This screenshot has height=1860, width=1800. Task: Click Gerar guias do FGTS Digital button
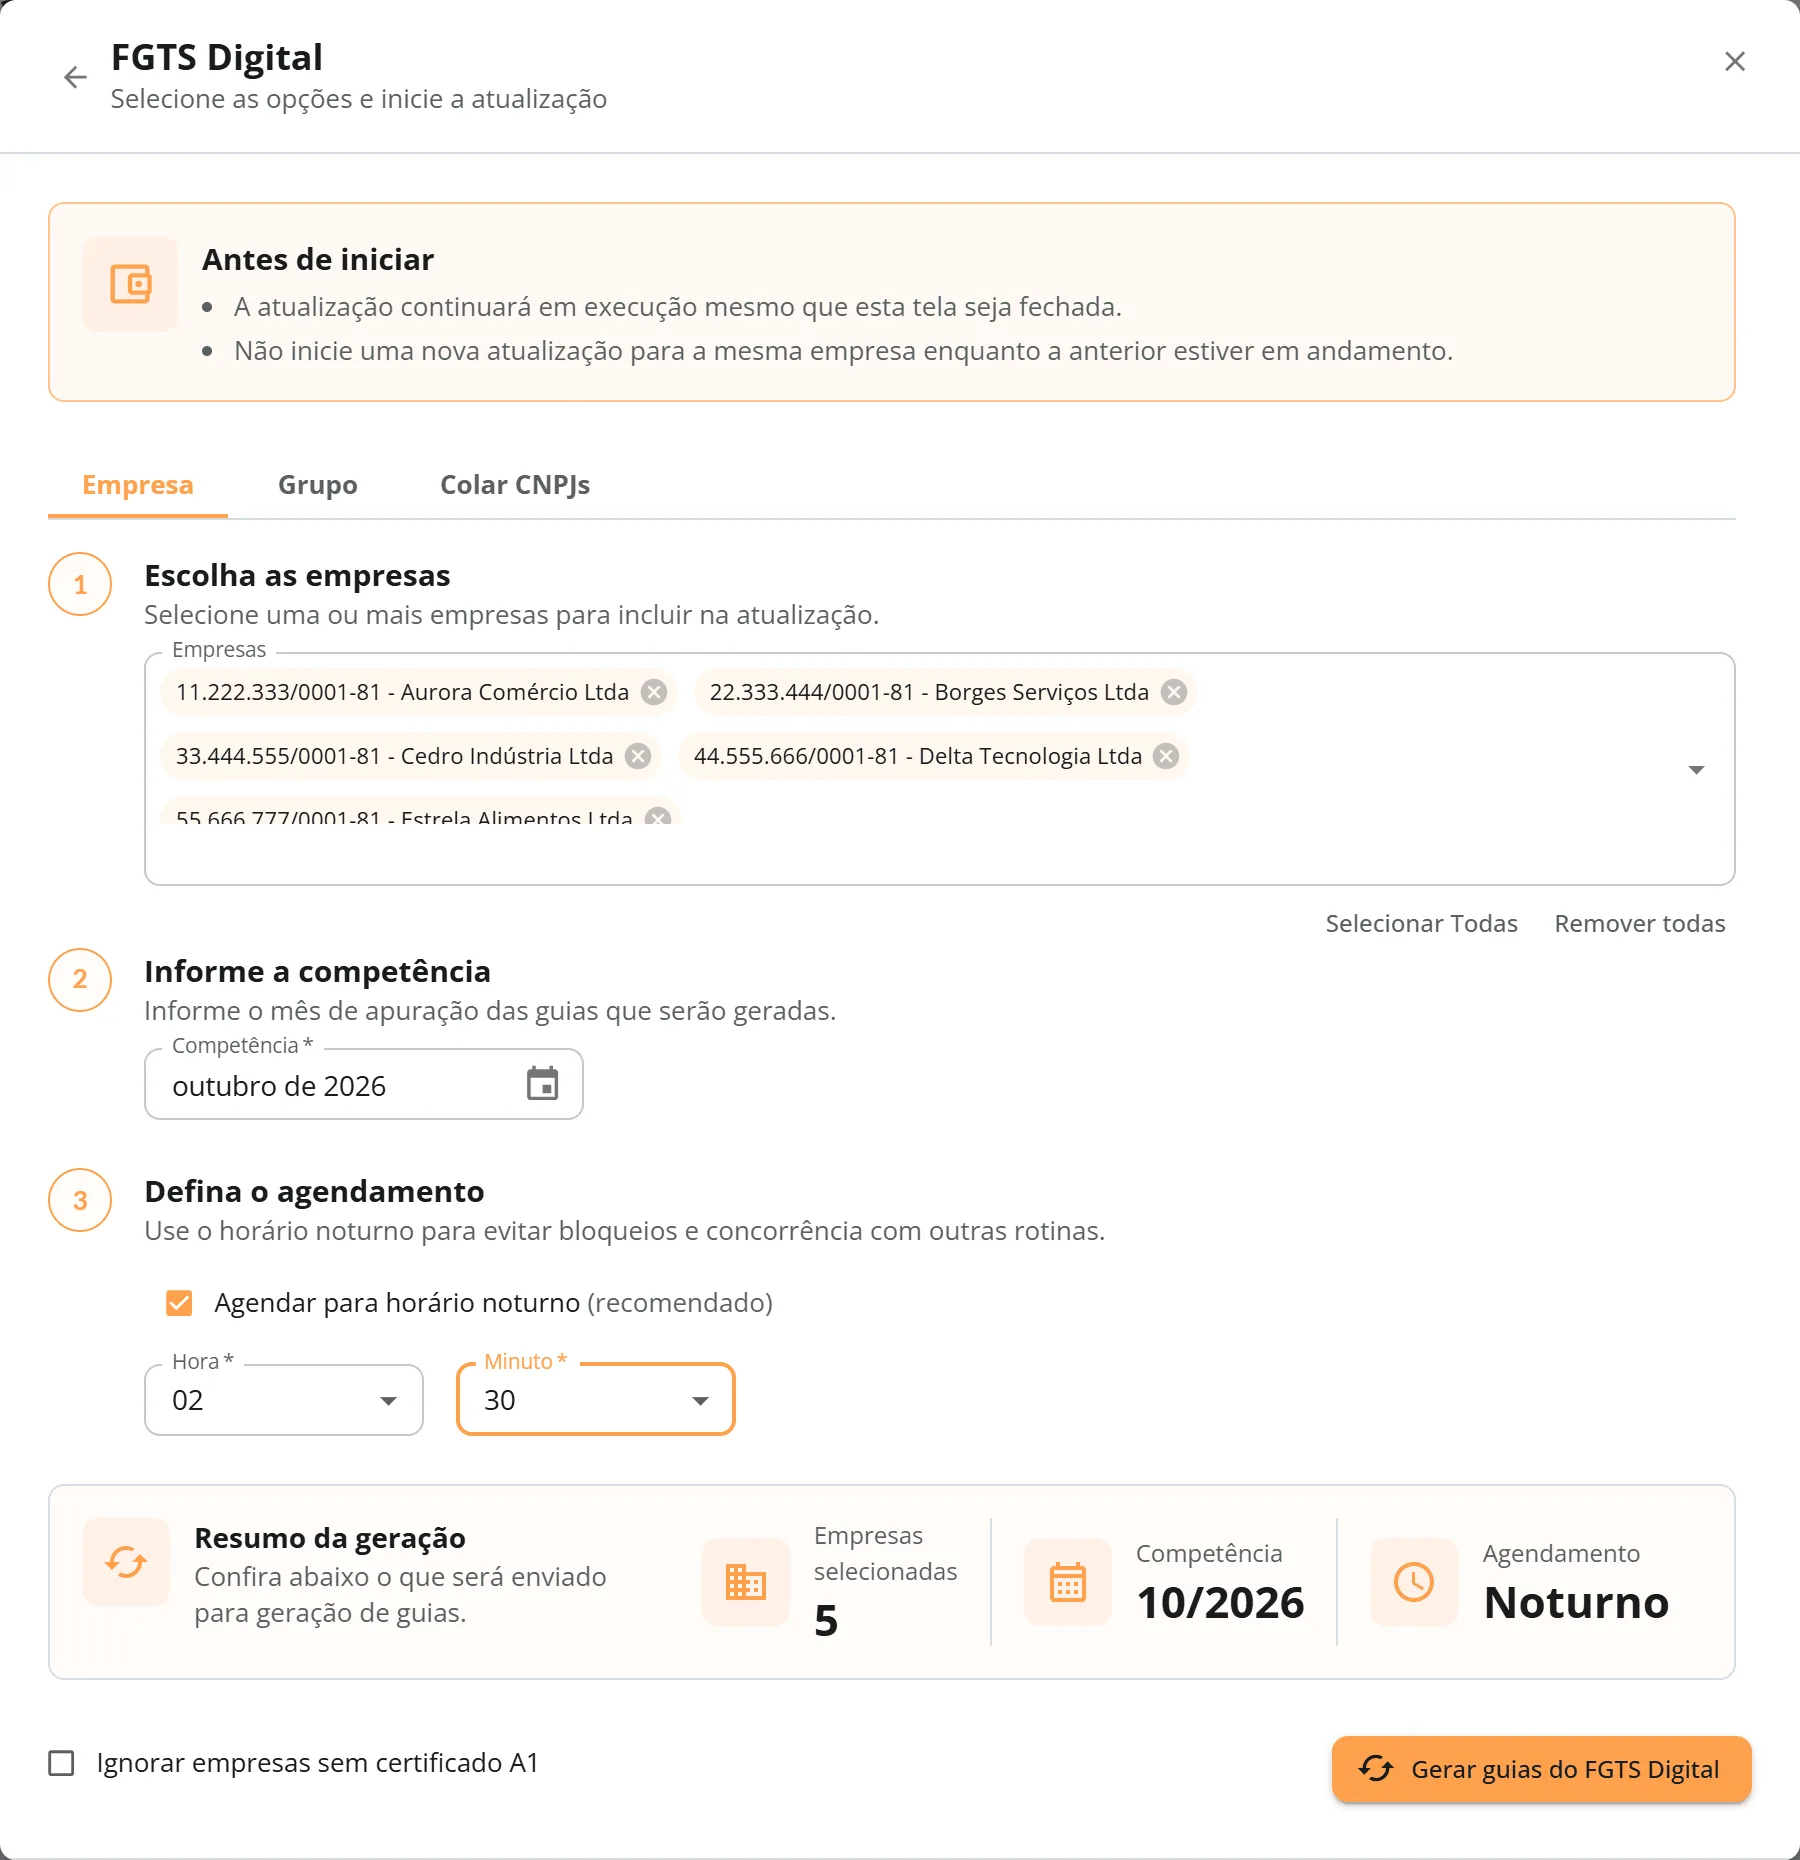click(1541, 1769)
